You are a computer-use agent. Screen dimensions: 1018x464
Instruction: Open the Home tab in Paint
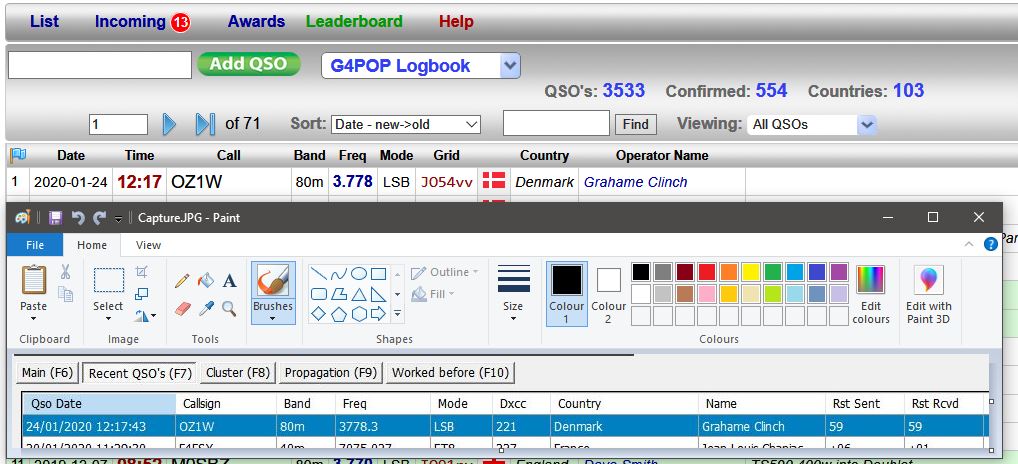(92, 245)
